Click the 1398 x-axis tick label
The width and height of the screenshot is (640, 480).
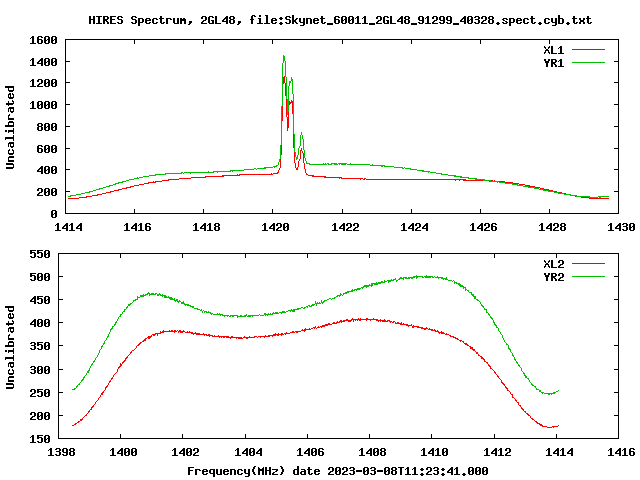[61, 452]
